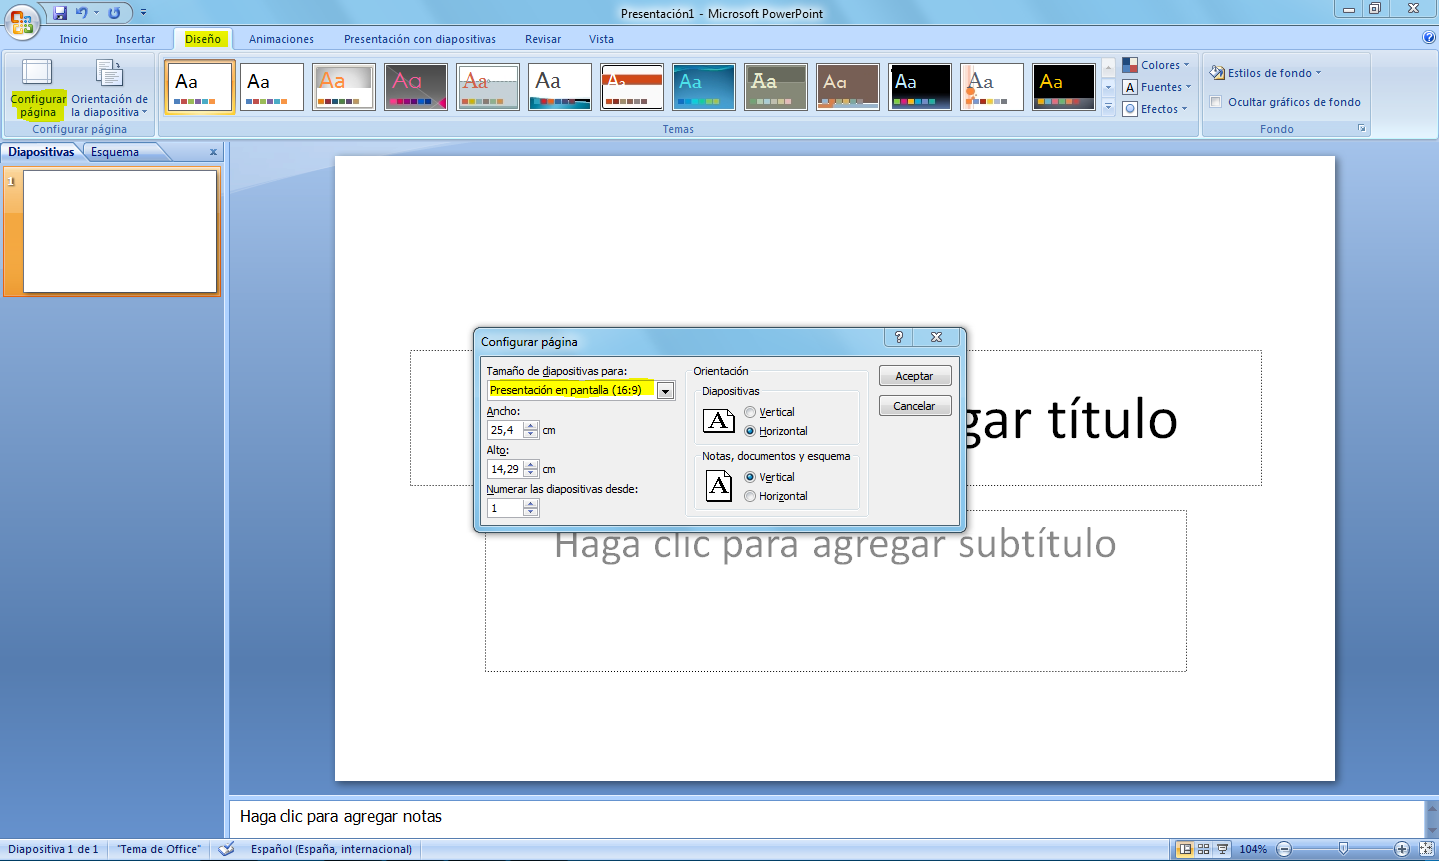Open the Colores theme colors dropdown
1439x861 pixels.
coord(1156,65)
